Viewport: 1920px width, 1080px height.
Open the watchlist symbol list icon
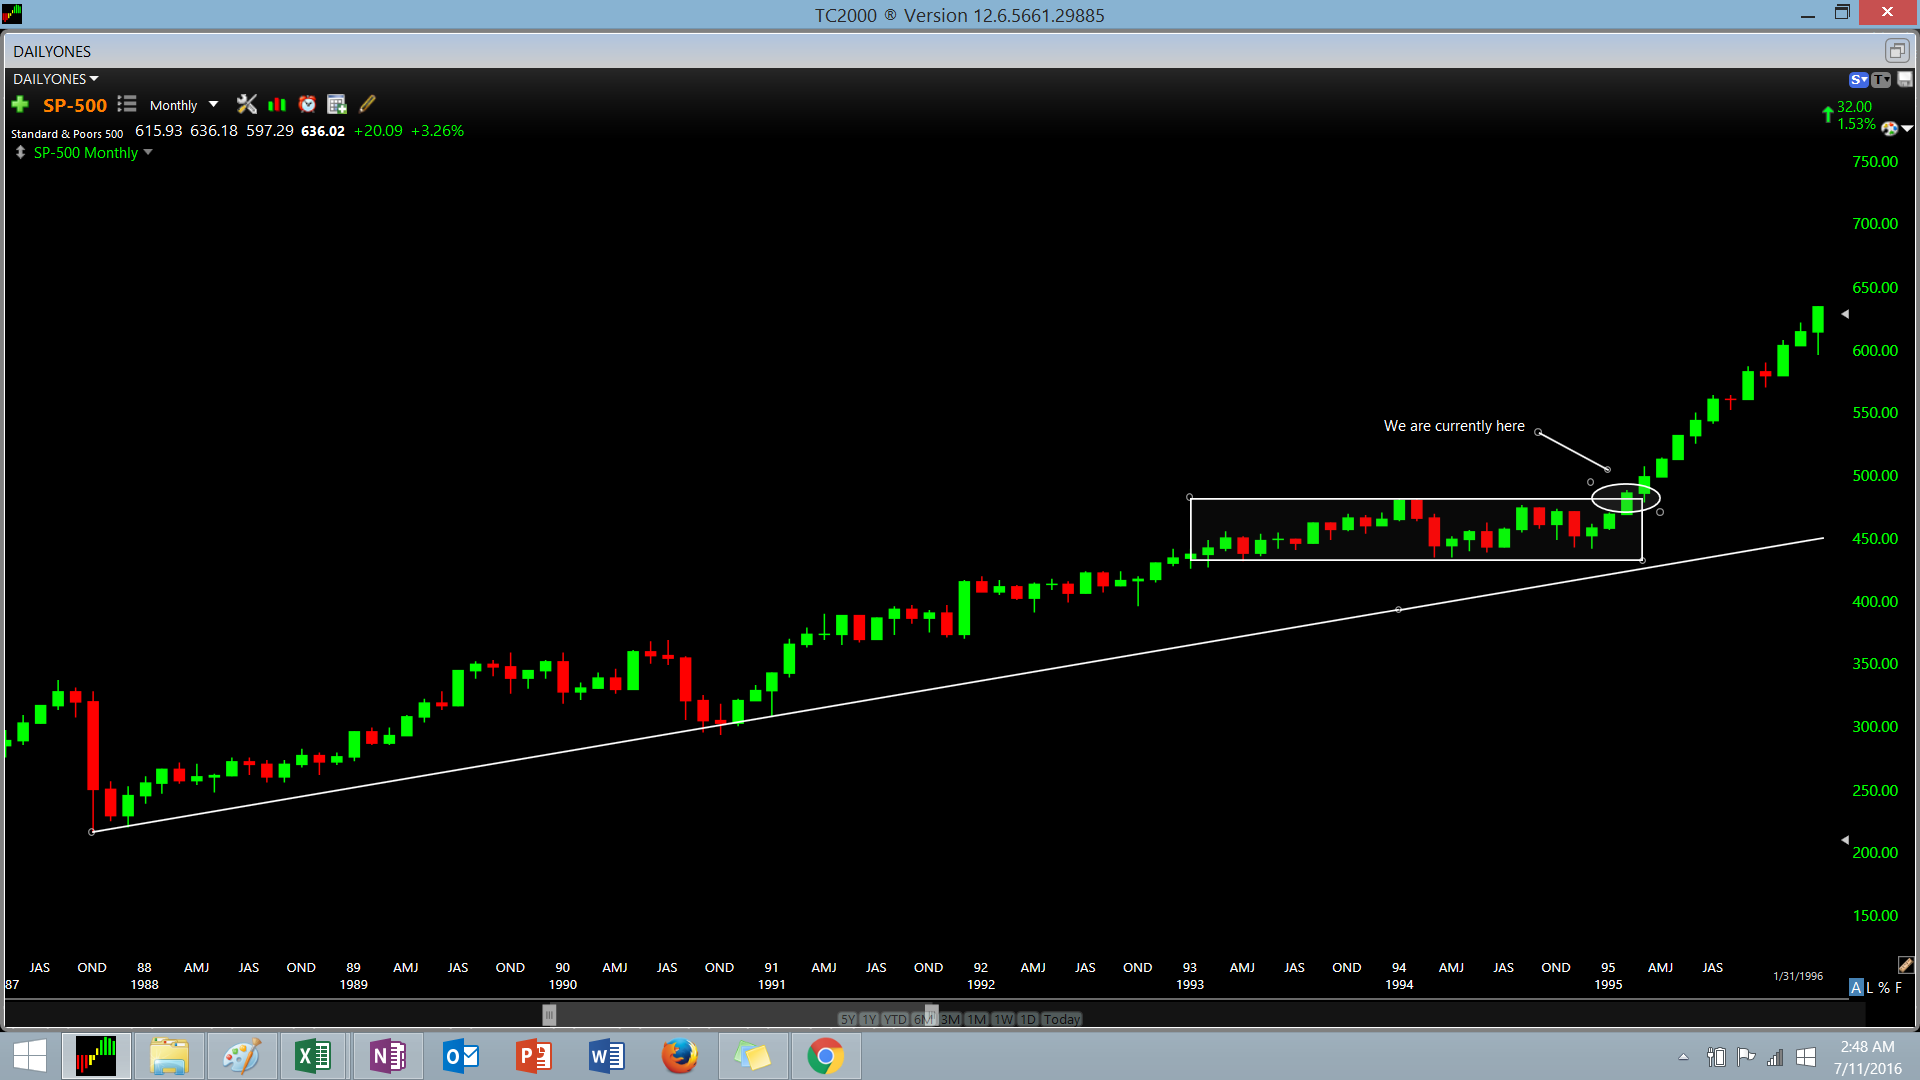126,104
